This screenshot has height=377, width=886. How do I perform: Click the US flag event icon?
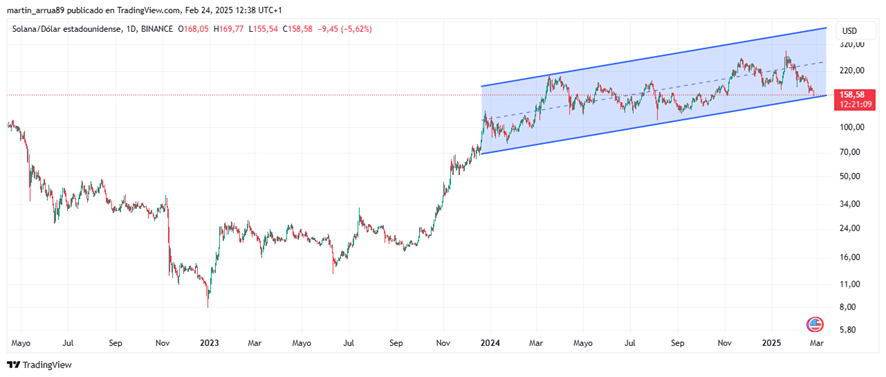[x=814, y=324]
